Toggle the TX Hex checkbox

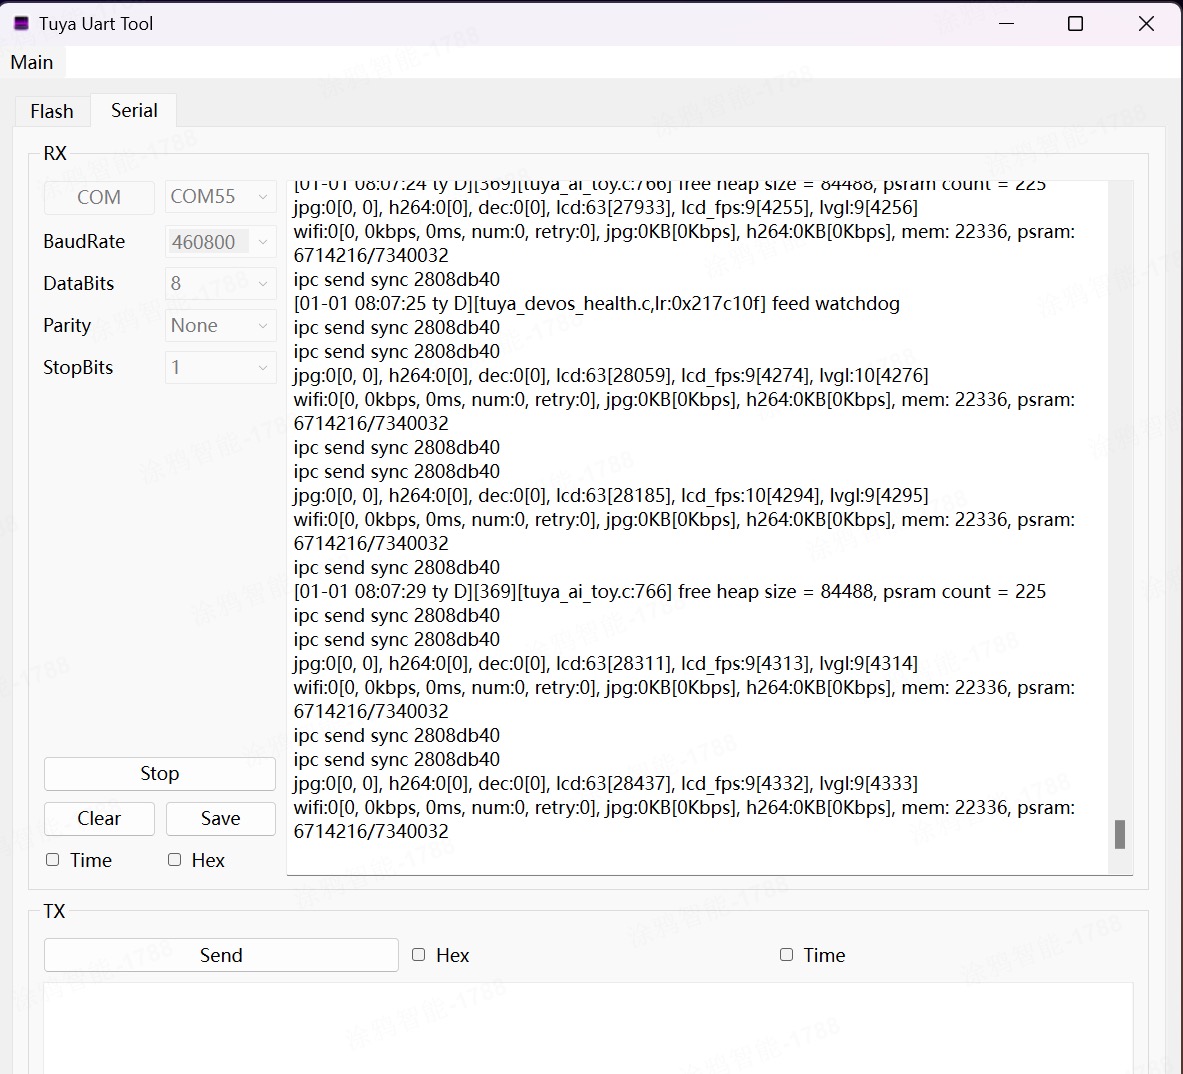click(x=419, y=955)
